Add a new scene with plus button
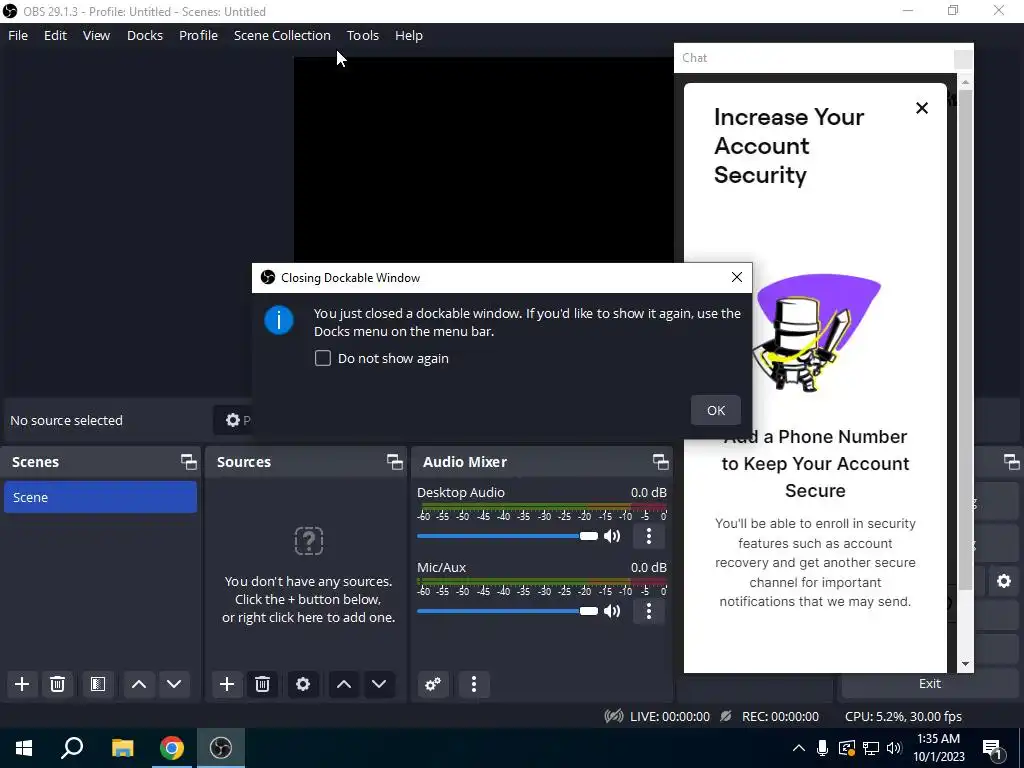1024x768 pixels. pos(22,684)
